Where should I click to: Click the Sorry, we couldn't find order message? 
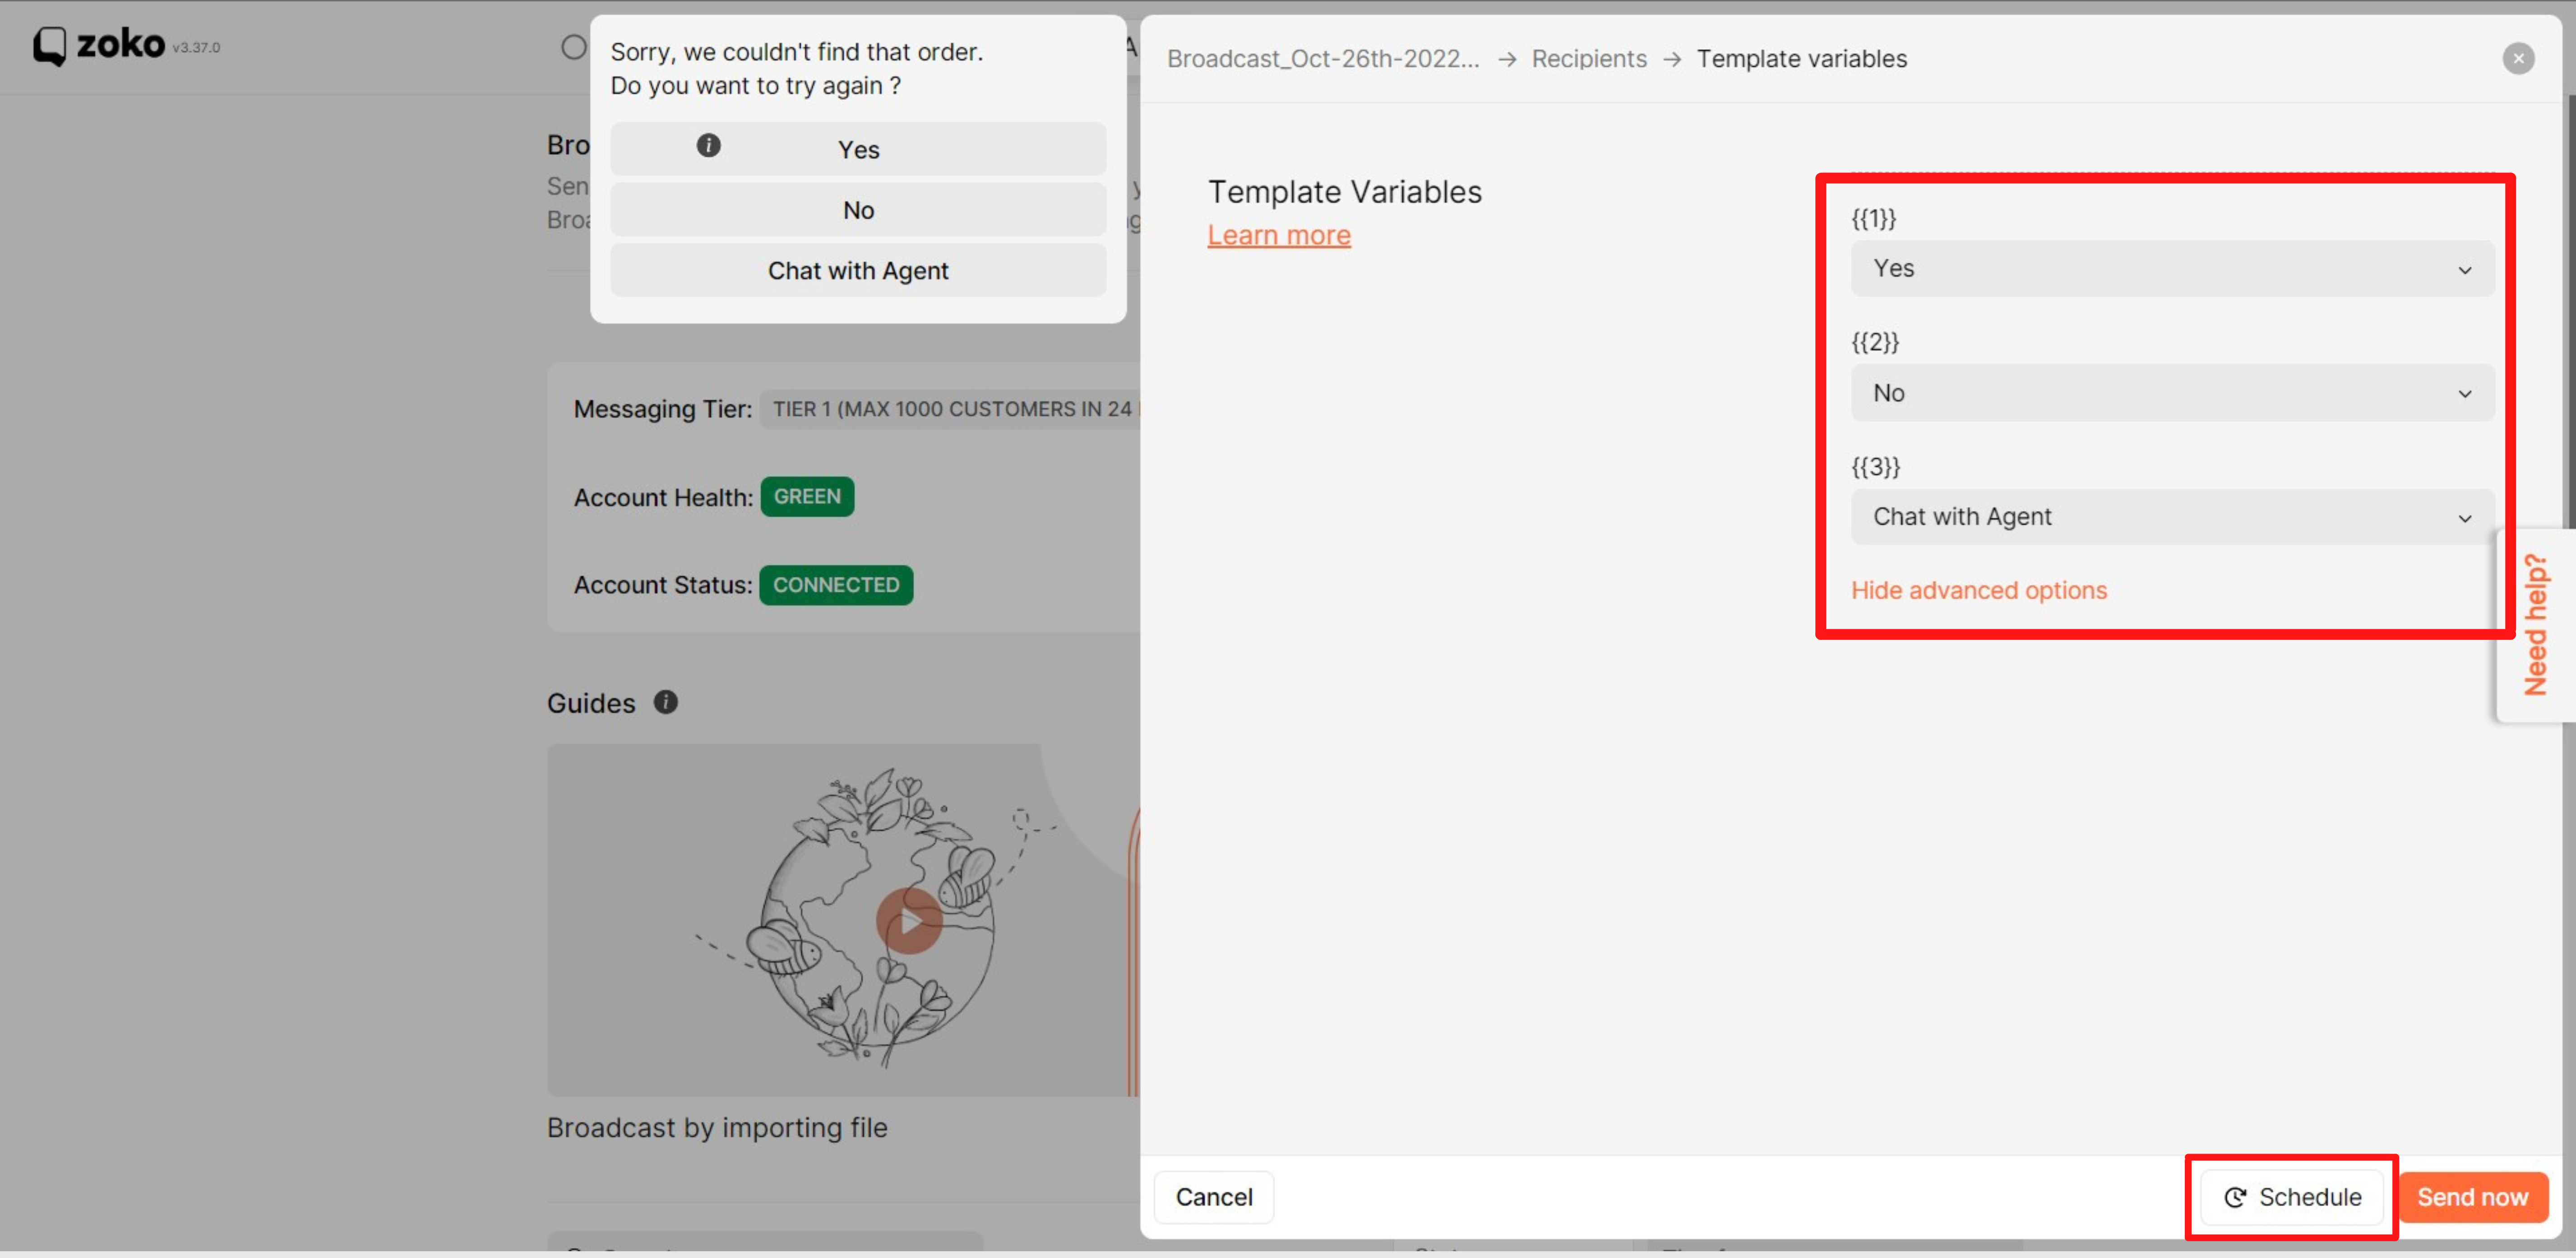click(x=796, y=68)
